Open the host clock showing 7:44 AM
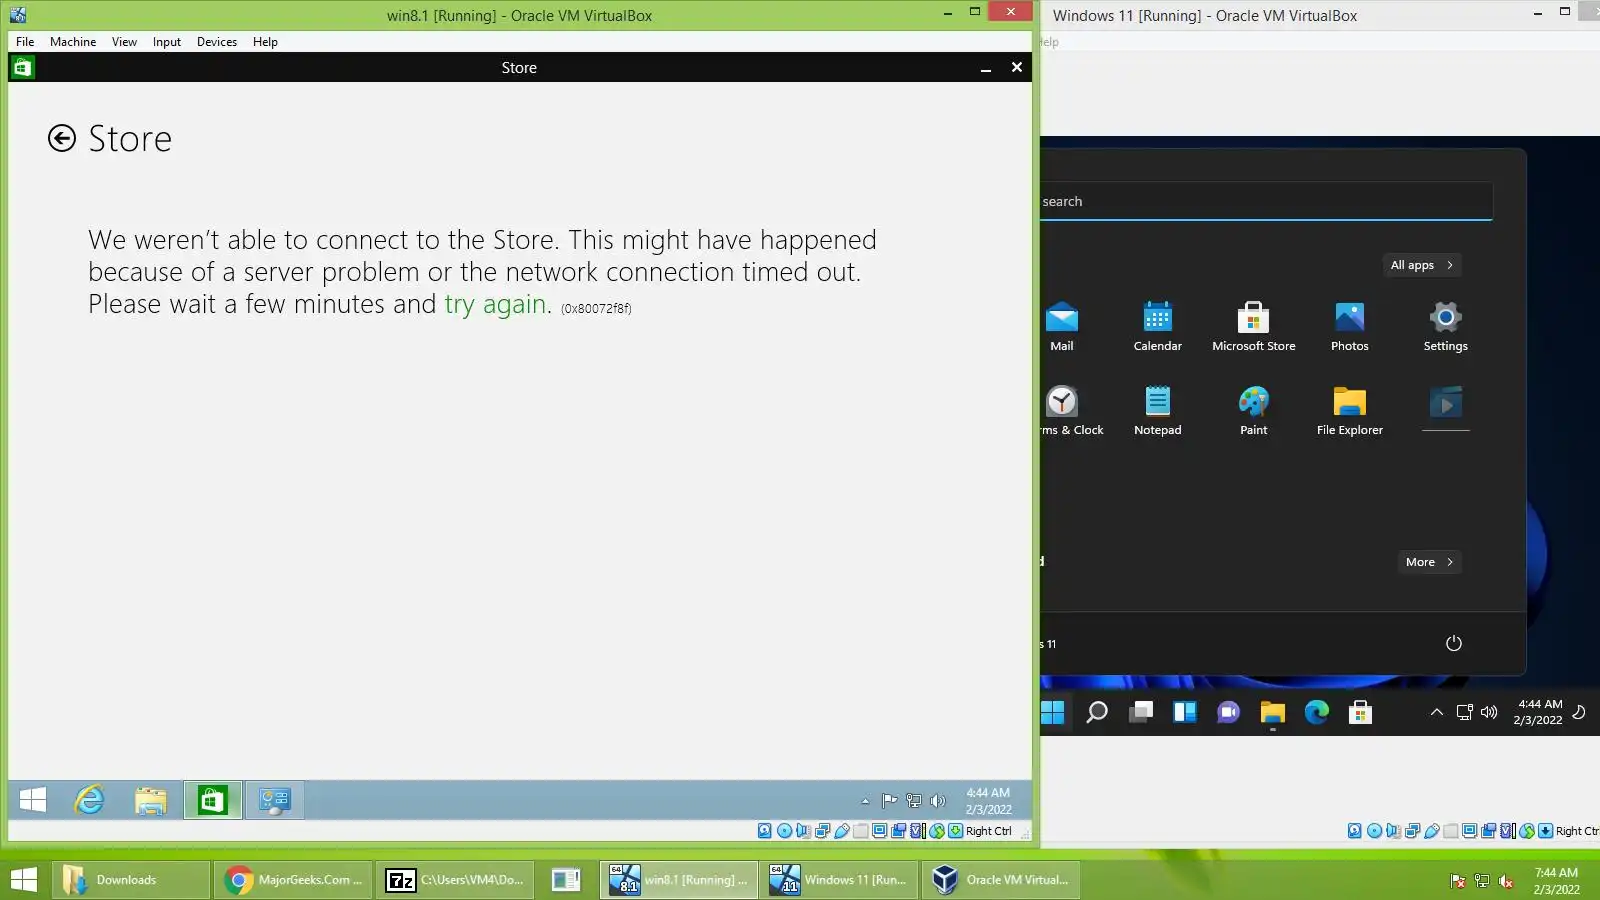The width and height of the screenshot is (1600, 900). tap(1557, 881)
